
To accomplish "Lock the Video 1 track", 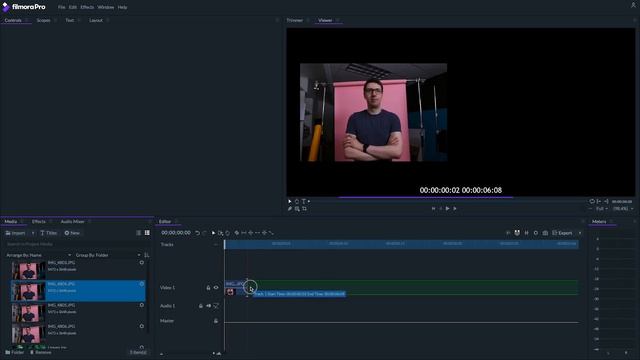I will [x=208, y=288].
